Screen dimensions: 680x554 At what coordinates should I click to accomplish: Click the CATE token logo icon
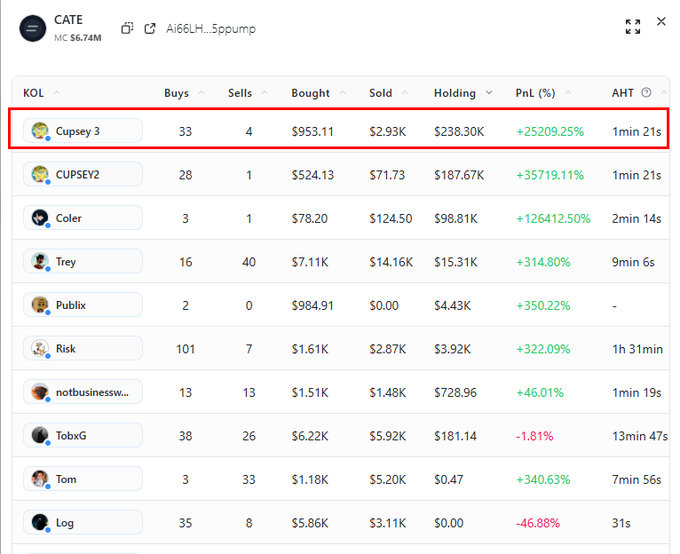point(33,29)
